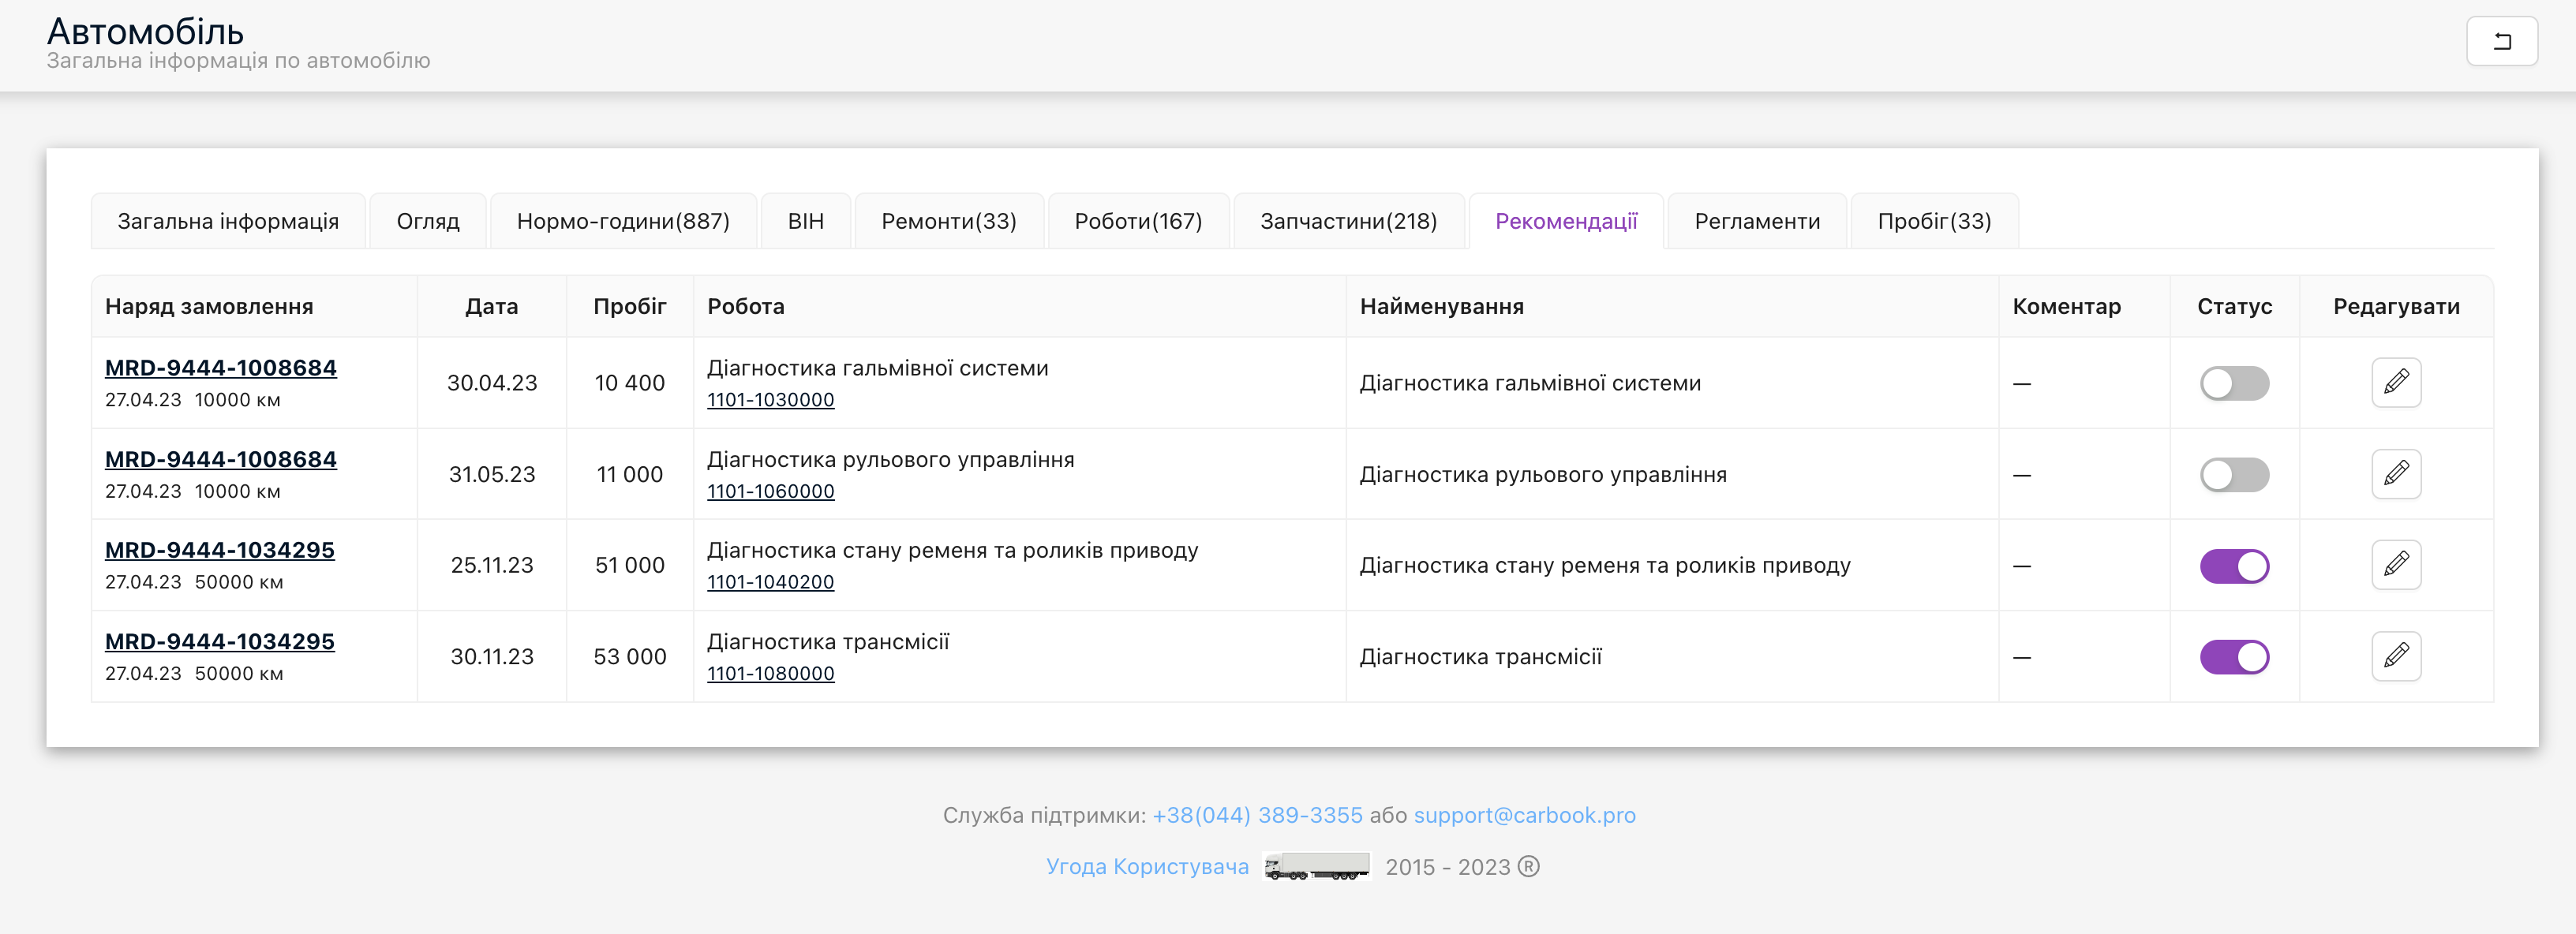This screenshot has width=2576, height=934.
Task: Click the mileage value 10 400
Action: point(629,383)
